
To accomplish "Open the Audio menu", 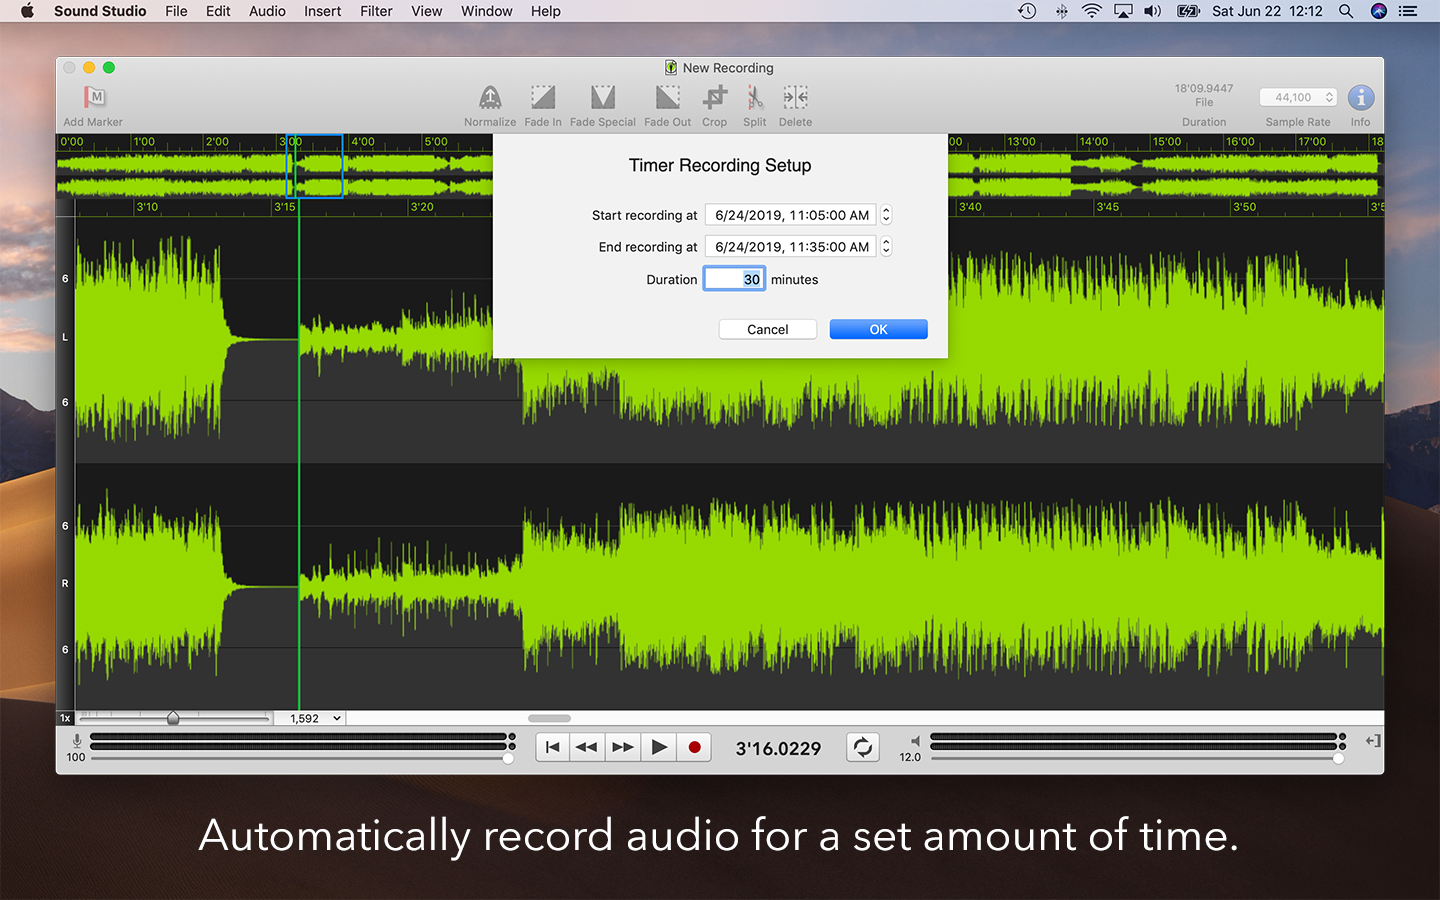I will point(267,11).
